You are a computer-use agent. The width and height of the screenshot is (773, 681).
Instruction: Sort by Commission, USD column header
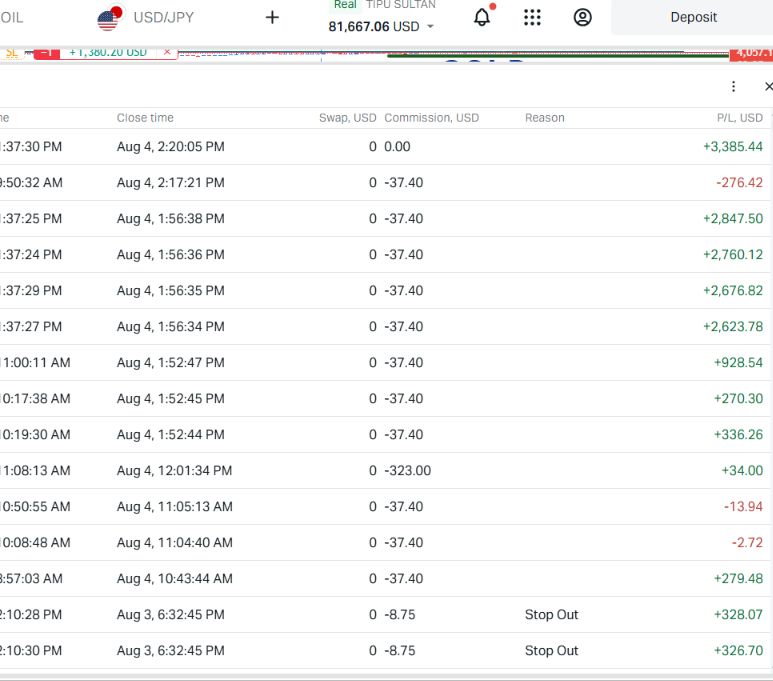[431, 118]
